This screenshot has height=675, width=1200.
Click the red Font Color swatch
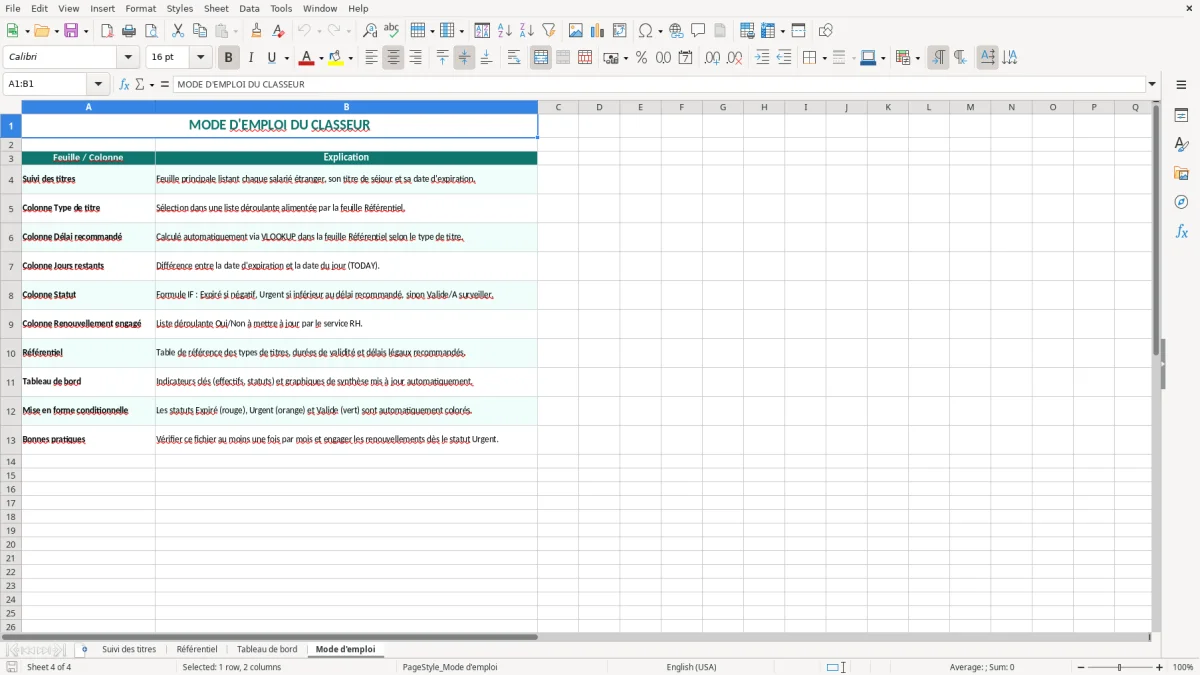click(x=307, y=58)
